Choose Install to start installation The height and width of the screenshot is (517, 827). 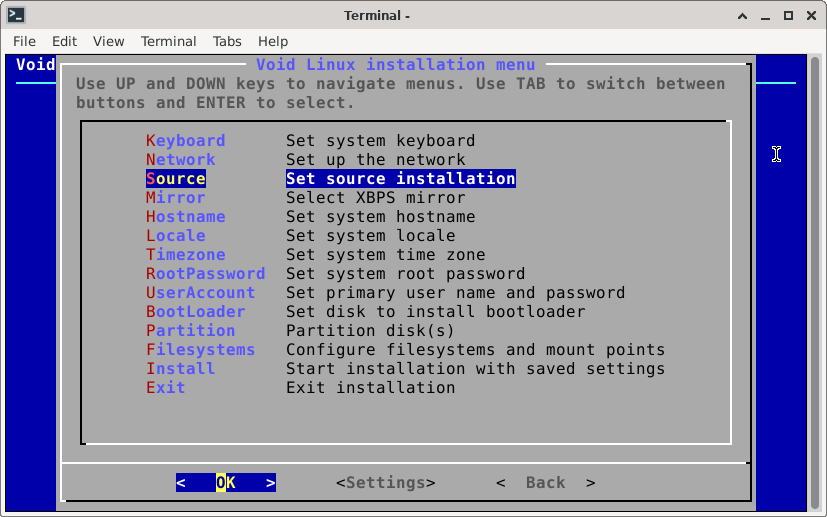tap(180, 369)
